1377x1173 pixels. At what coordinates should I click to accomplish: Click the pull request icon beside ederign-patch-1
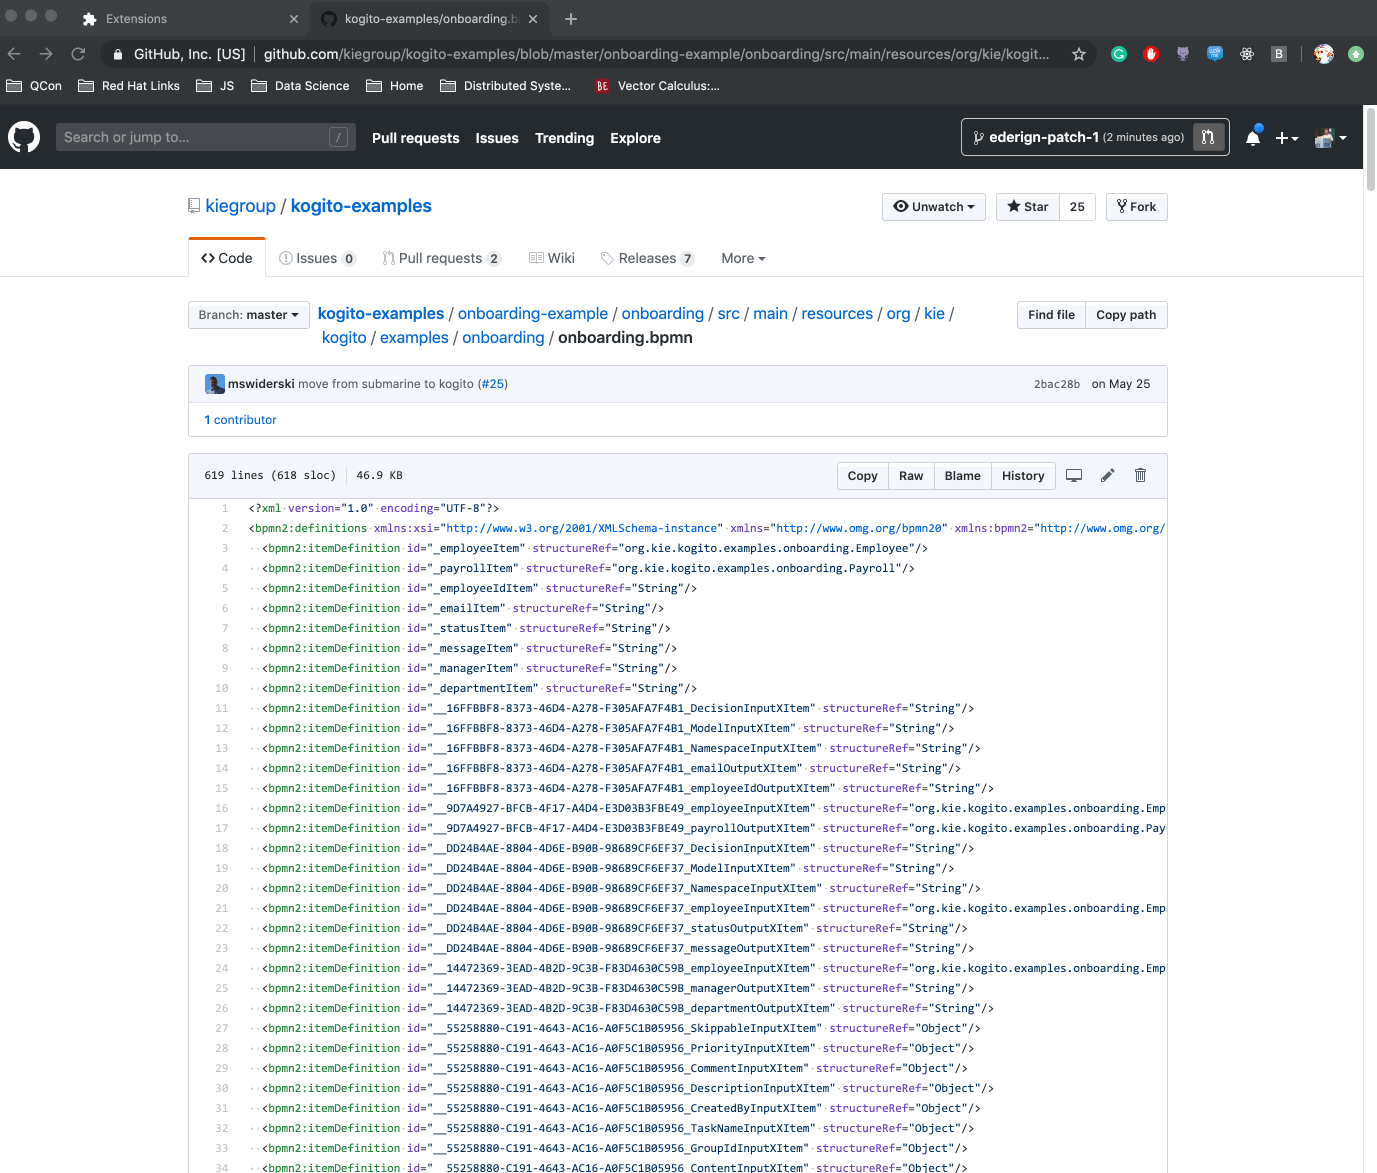[1208, 137]
